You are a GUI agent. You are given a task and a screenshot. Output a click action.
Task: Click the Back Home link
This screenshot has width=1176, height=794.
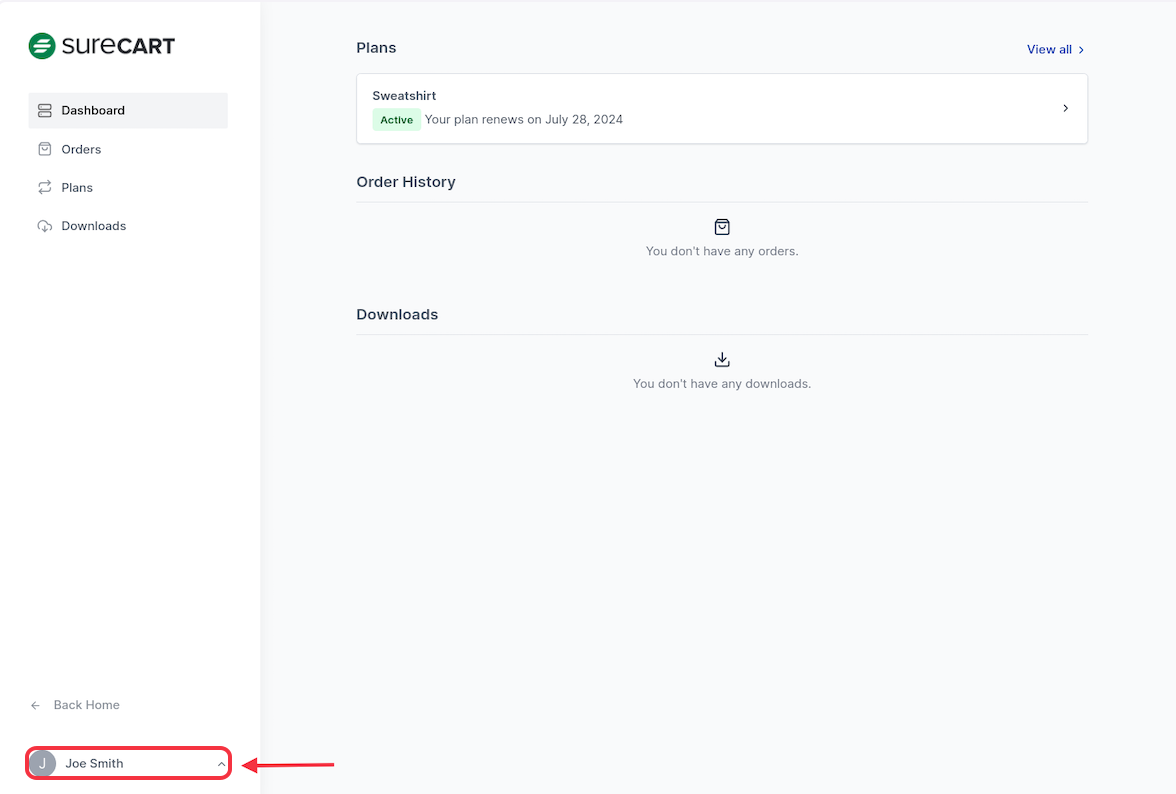[x=86, y=705]
